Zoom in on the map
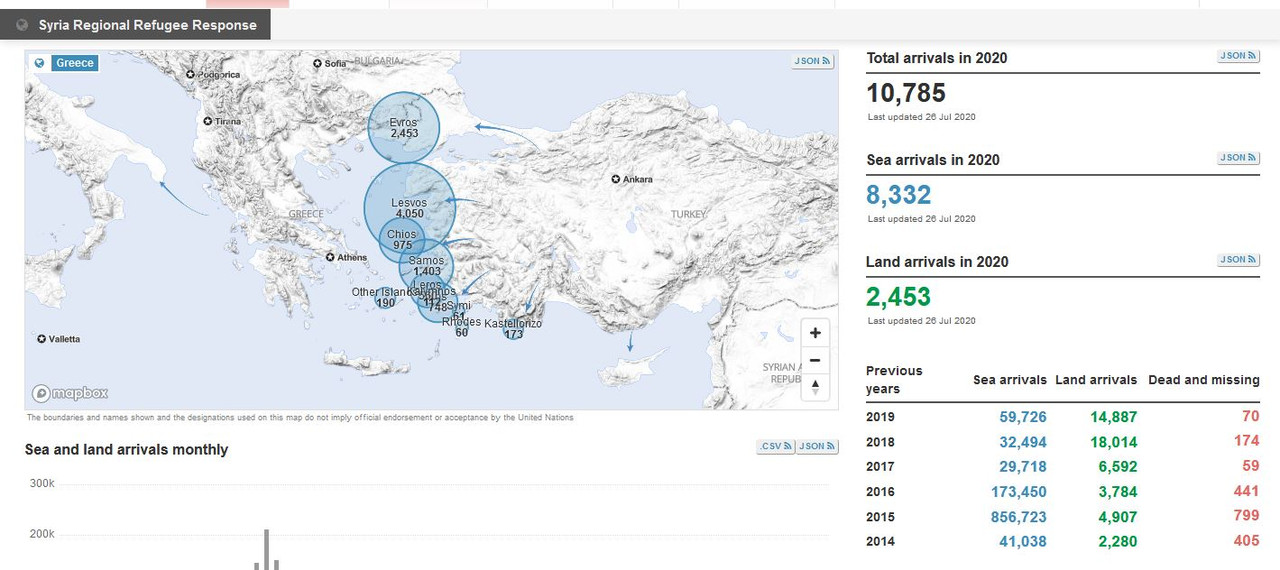The image size is (1280, 570). point(815,334)
